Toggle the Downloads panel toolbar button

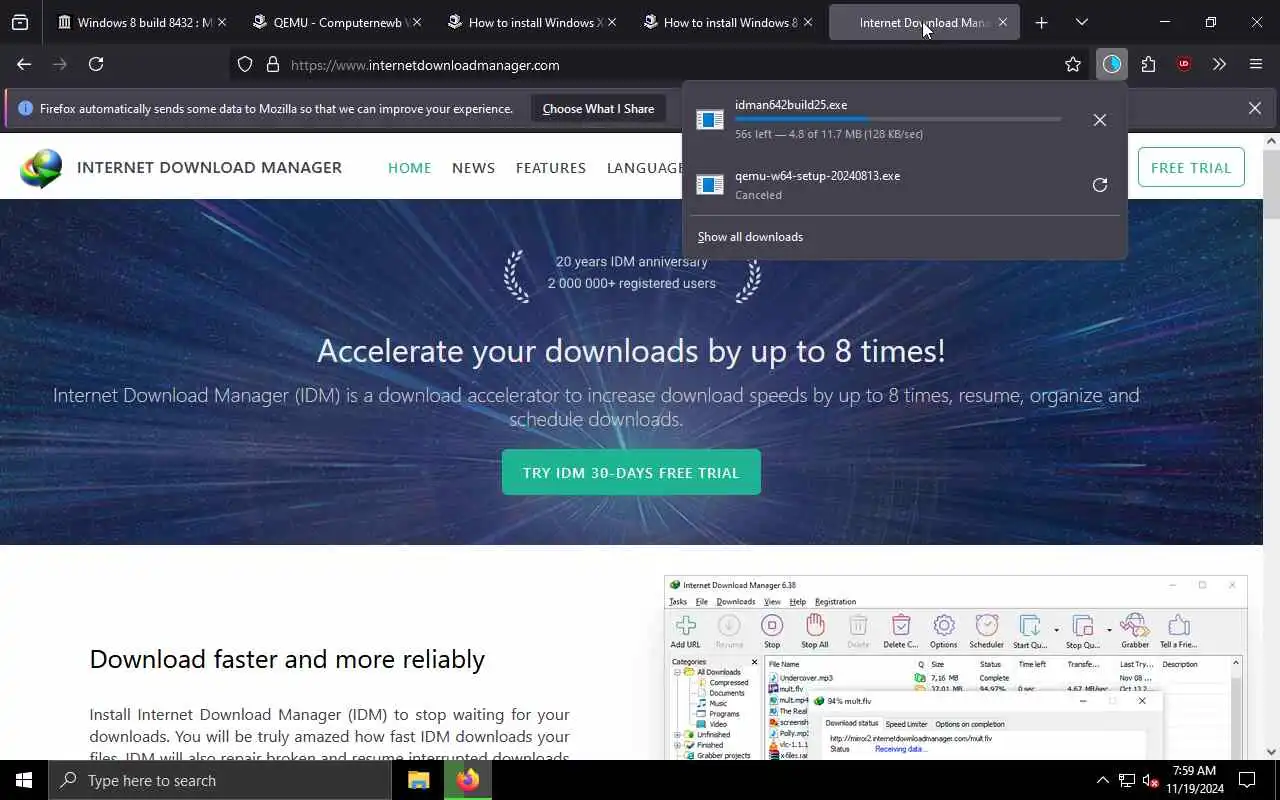coord(1112,64)
